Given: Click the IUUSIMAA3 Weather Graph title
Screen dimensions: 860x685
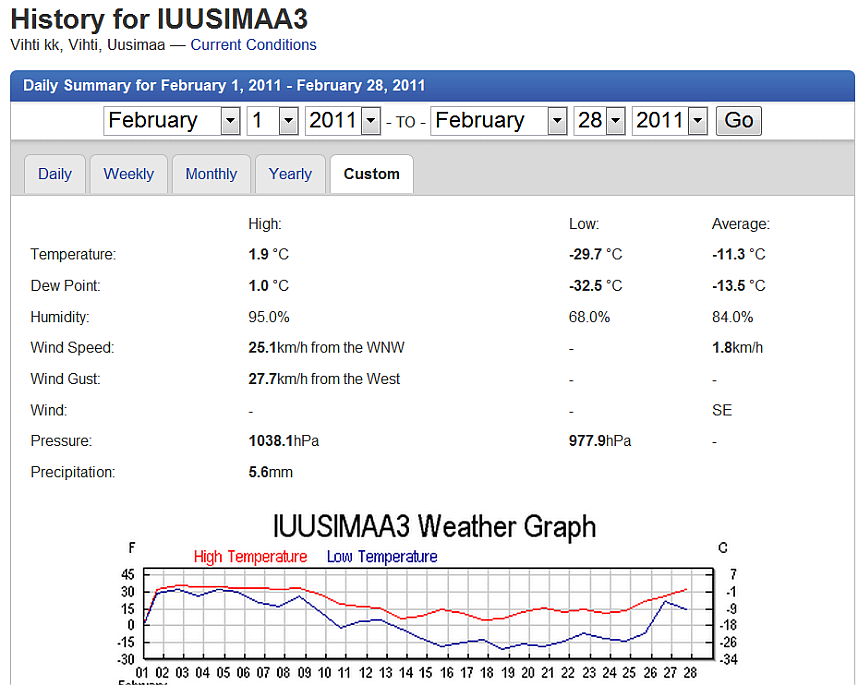Looking at the screenshot, I should tap(434, 526).
